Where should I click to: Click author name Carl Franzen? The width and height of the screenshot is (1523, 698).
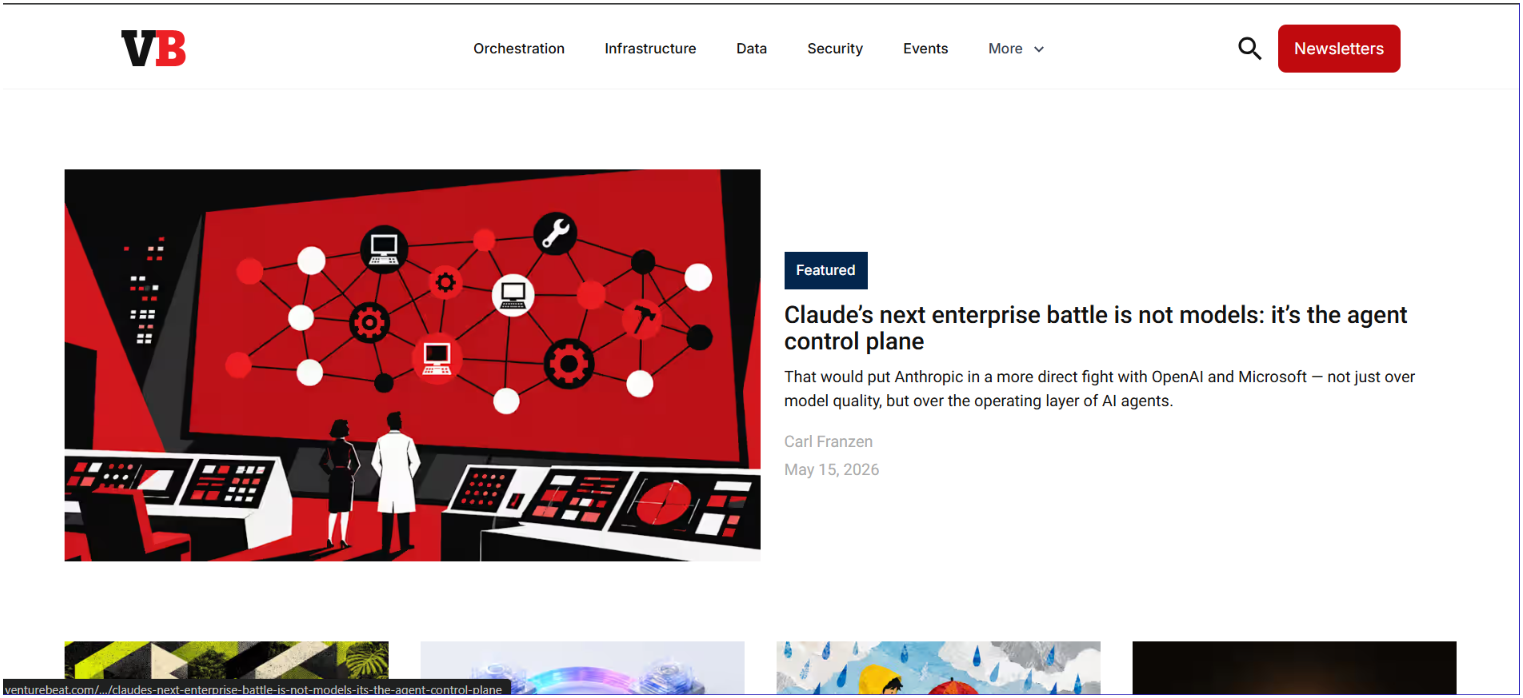(x=829, y=441)
